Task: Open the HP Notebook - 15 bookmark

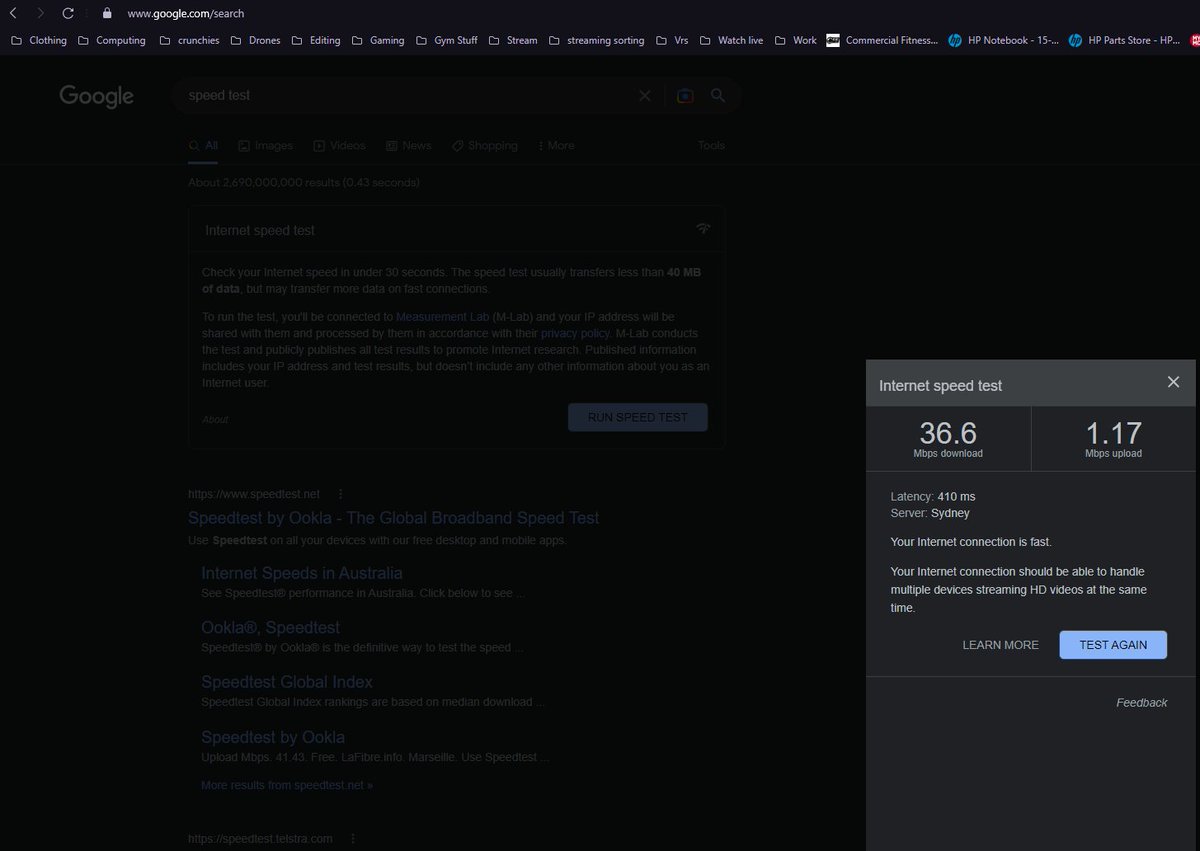Action: coord(1003,41)
